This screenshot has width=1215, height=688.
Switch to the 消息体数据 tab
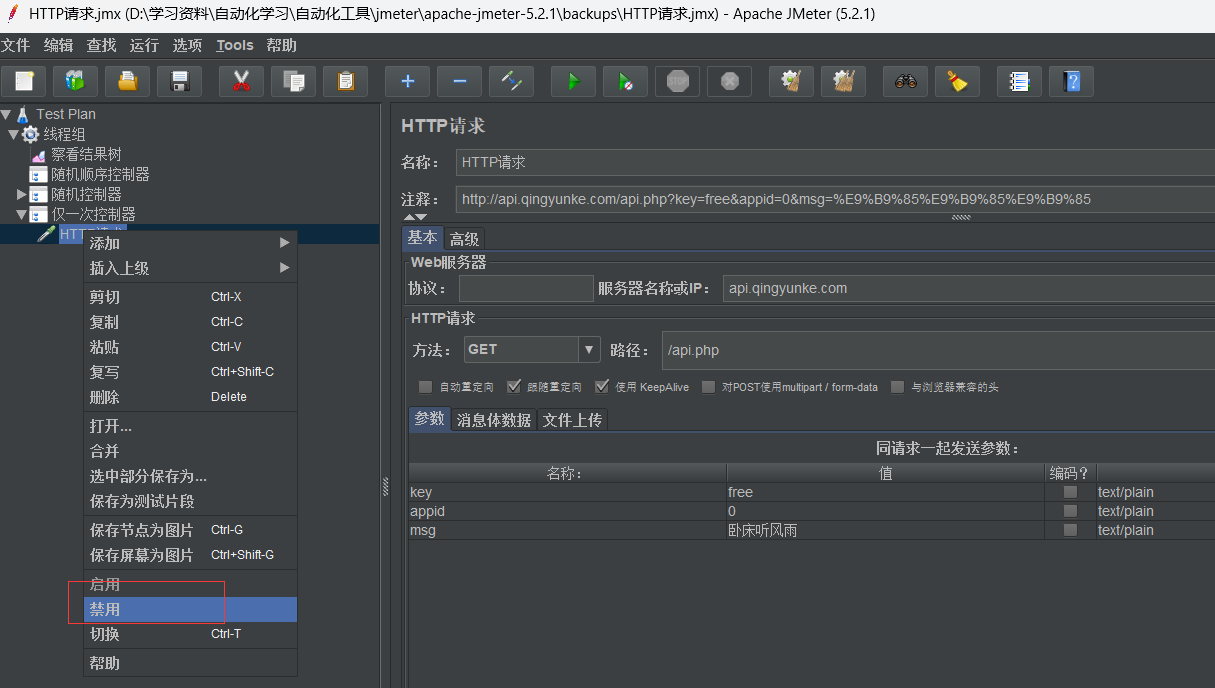[x=494, y=420]
